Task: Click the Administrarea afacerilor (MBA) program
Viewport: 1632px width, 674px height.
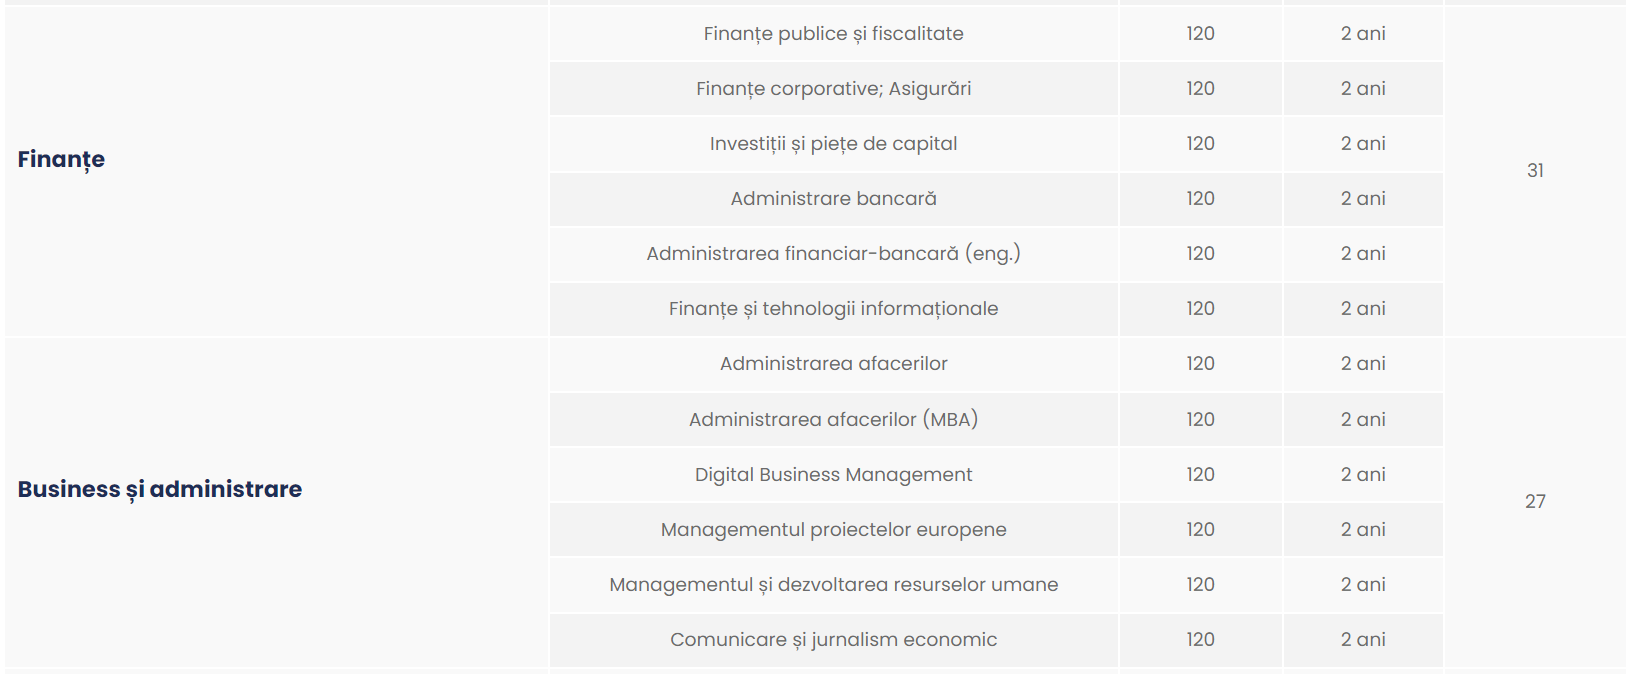Action: pos(833,419)
